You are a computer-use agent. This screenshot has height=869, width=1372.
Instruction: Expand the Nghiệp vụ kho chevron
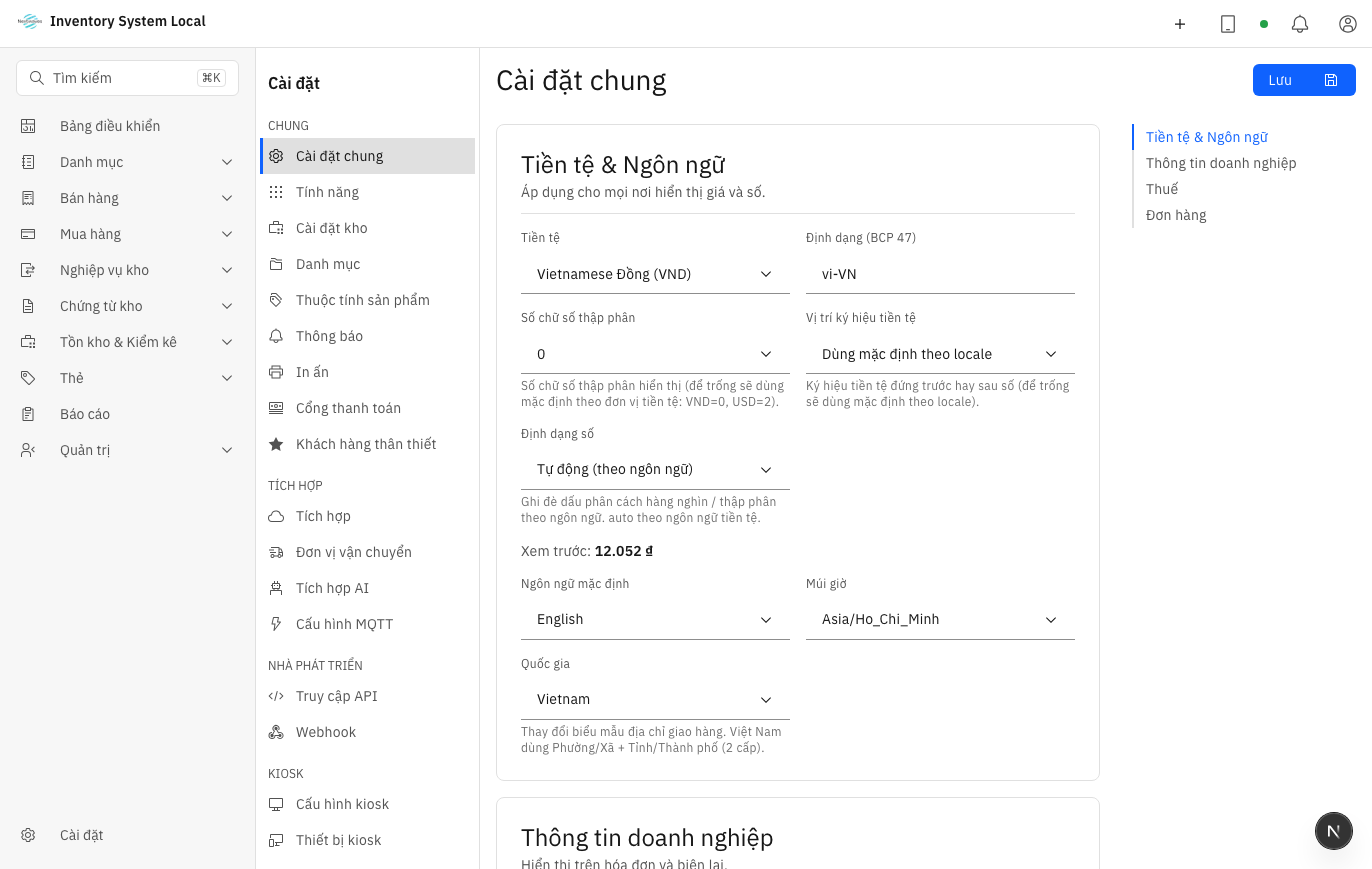pos(227,270)
